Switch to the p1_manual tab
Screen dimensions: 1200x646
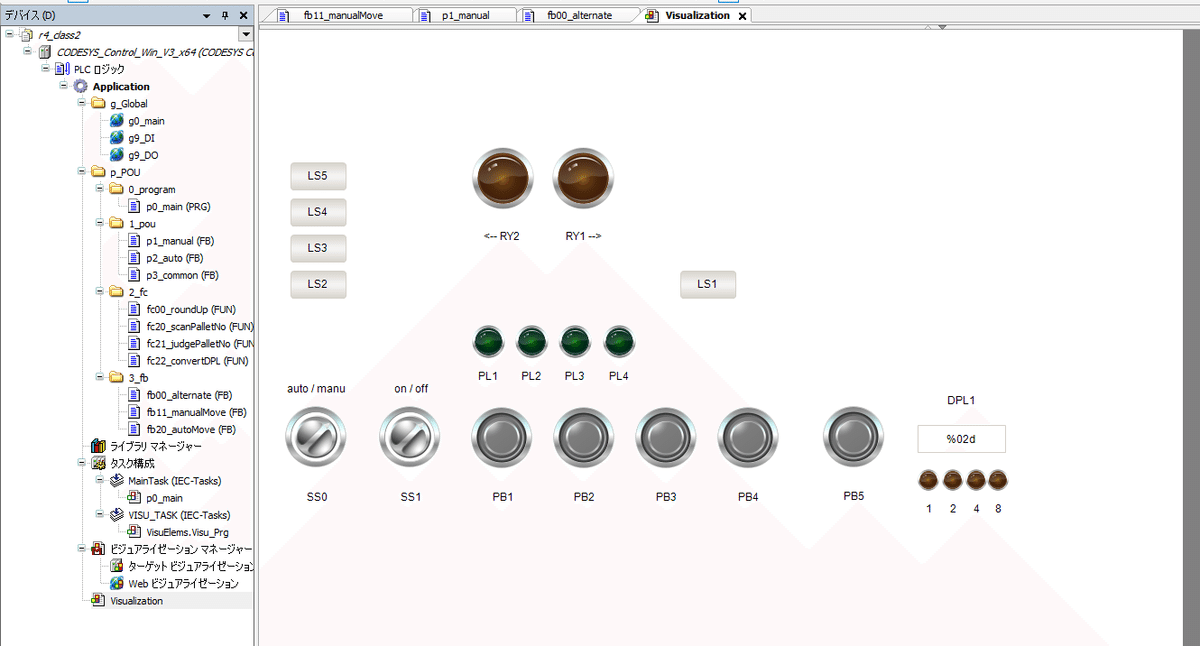pyautogui.click(x=468, y=15)
